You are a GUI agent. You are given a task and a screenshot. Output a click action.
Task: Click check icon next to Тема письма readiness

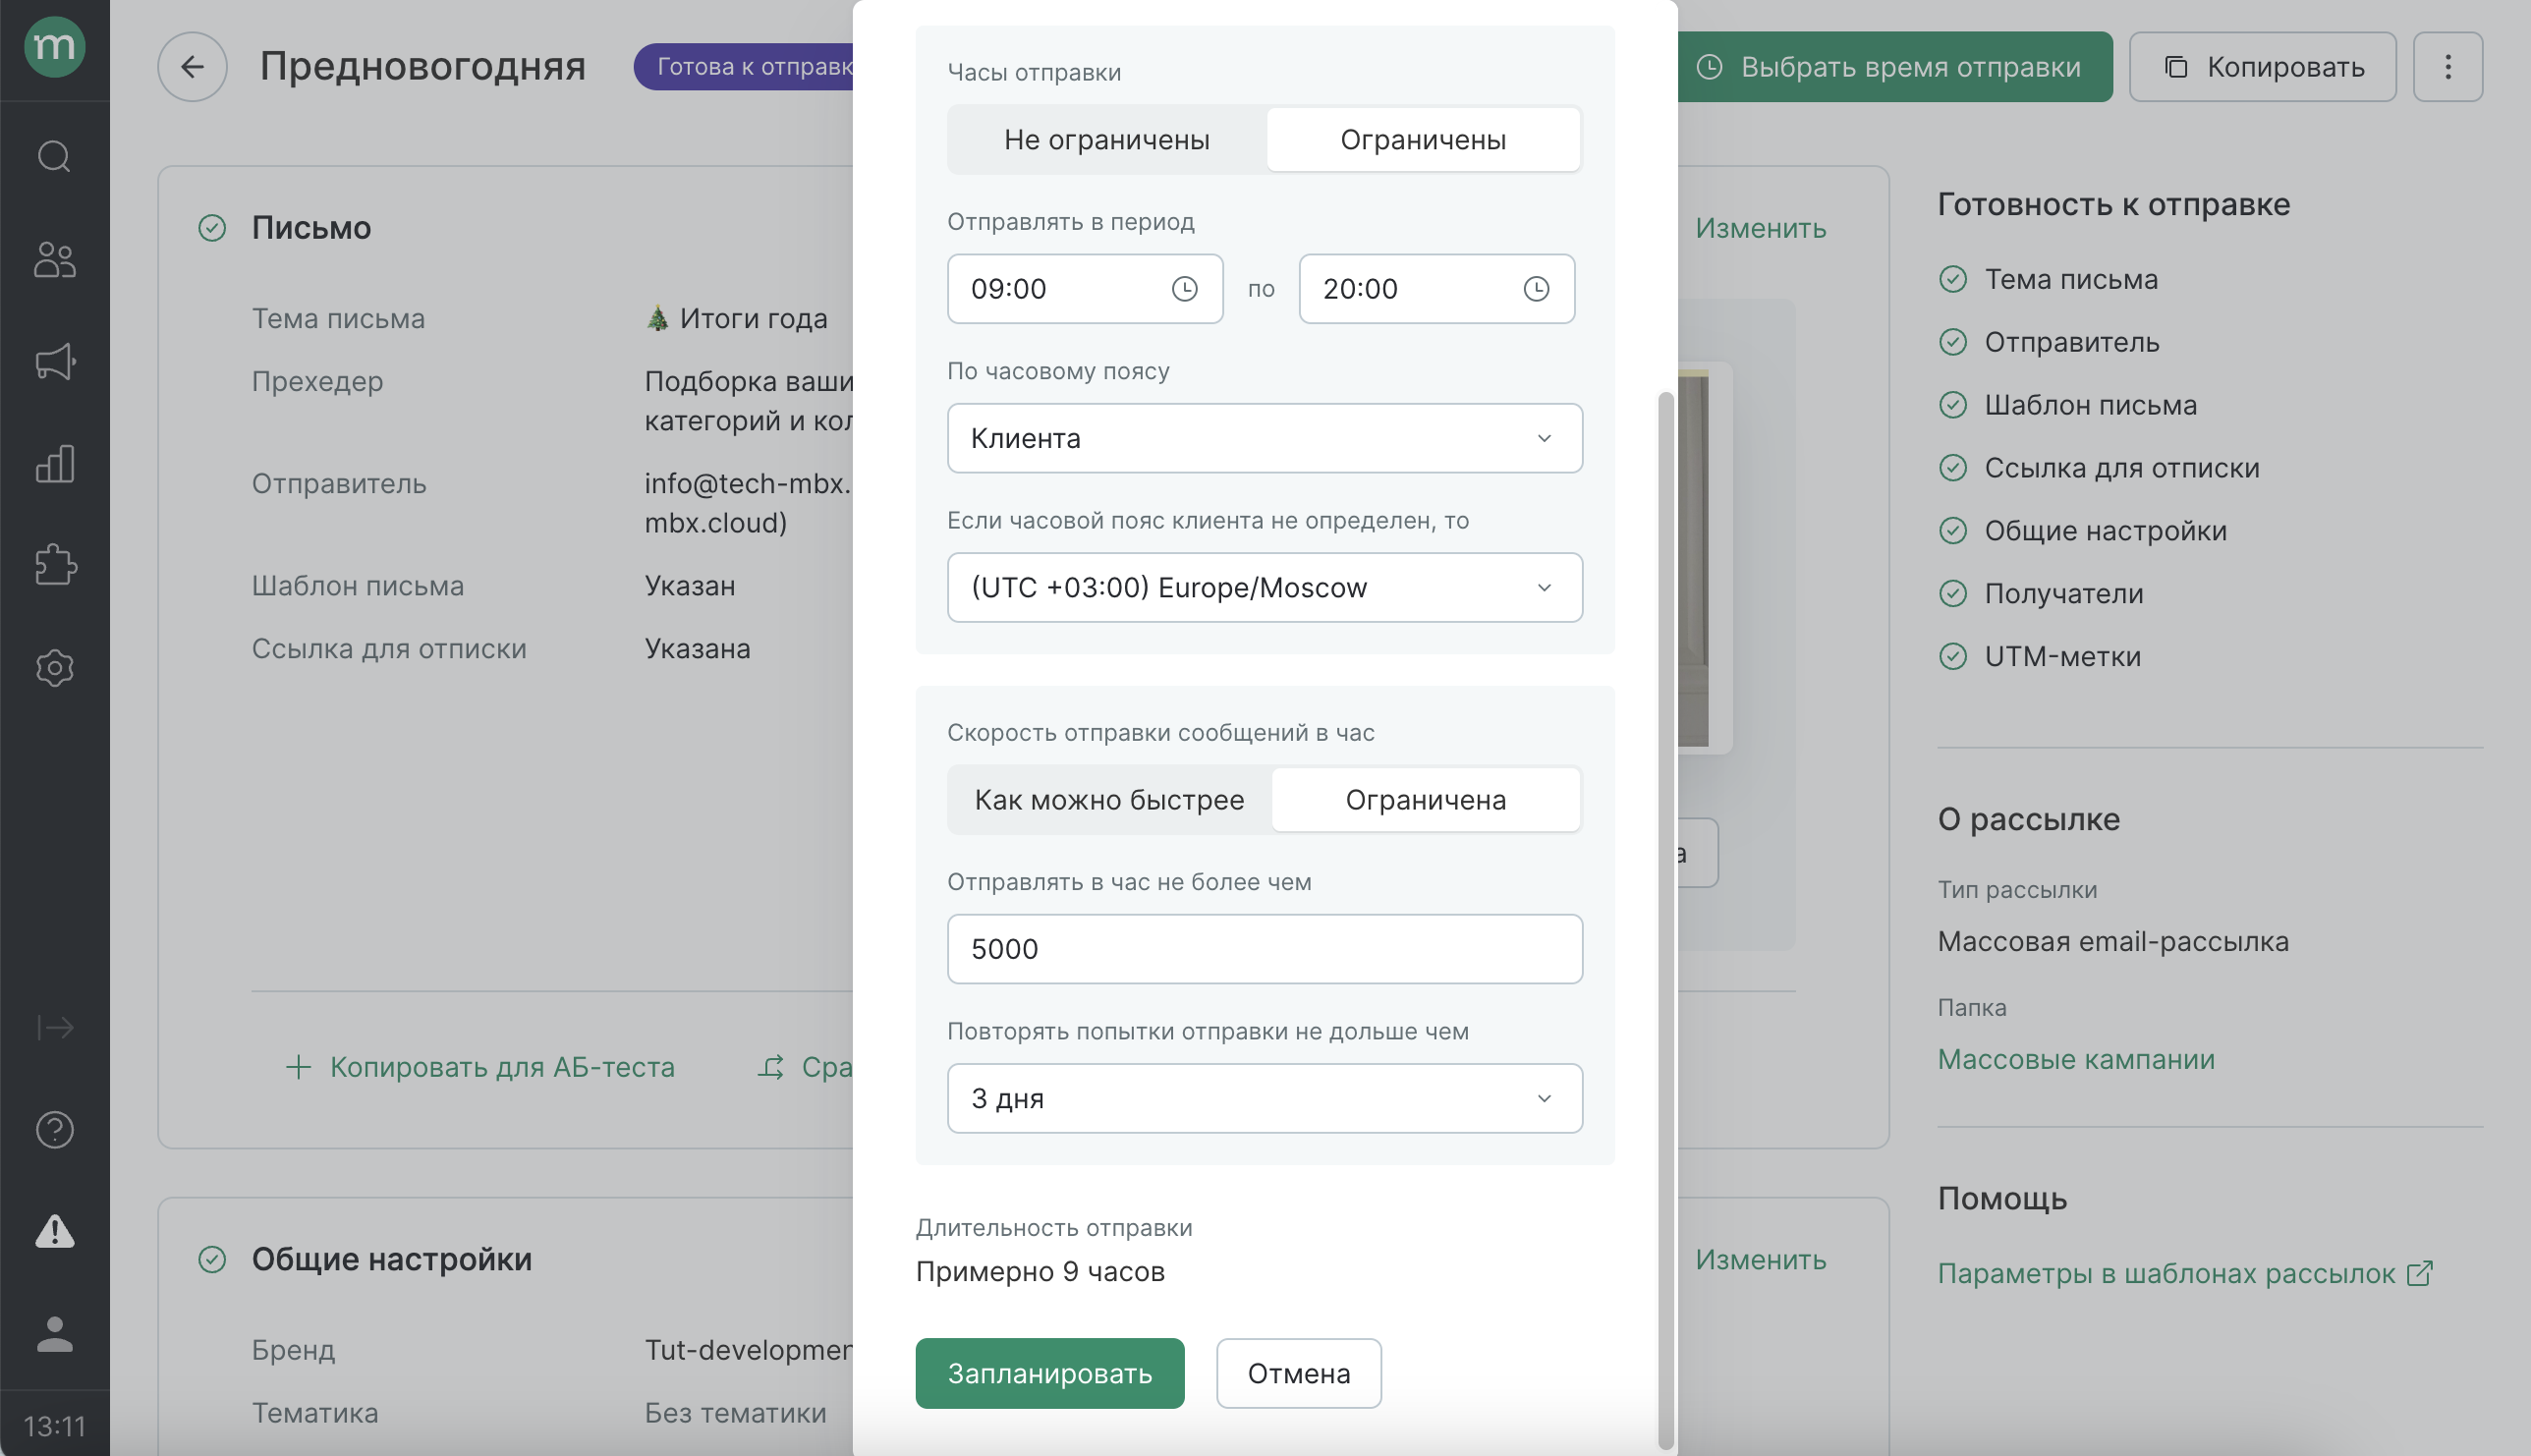click(x=1952, y=279)
